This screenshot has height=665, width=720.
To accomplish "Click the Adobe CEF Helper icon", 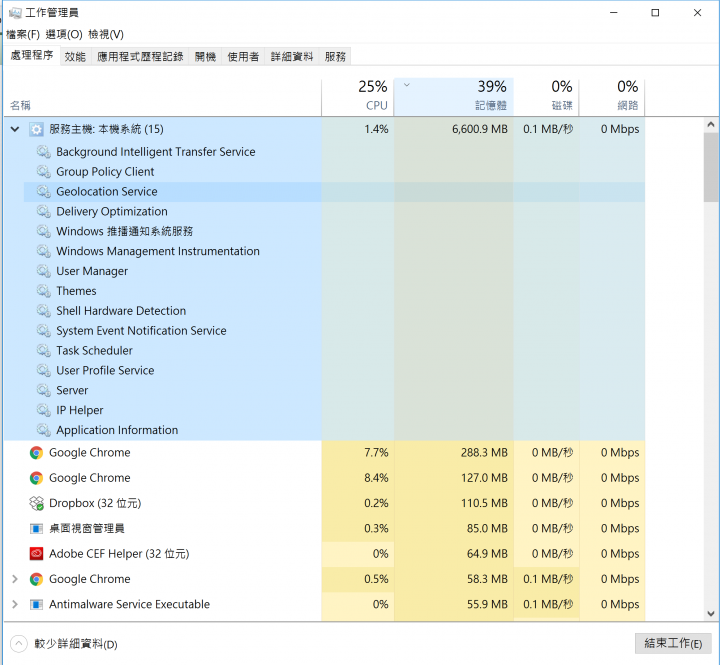I will (36, 554).
